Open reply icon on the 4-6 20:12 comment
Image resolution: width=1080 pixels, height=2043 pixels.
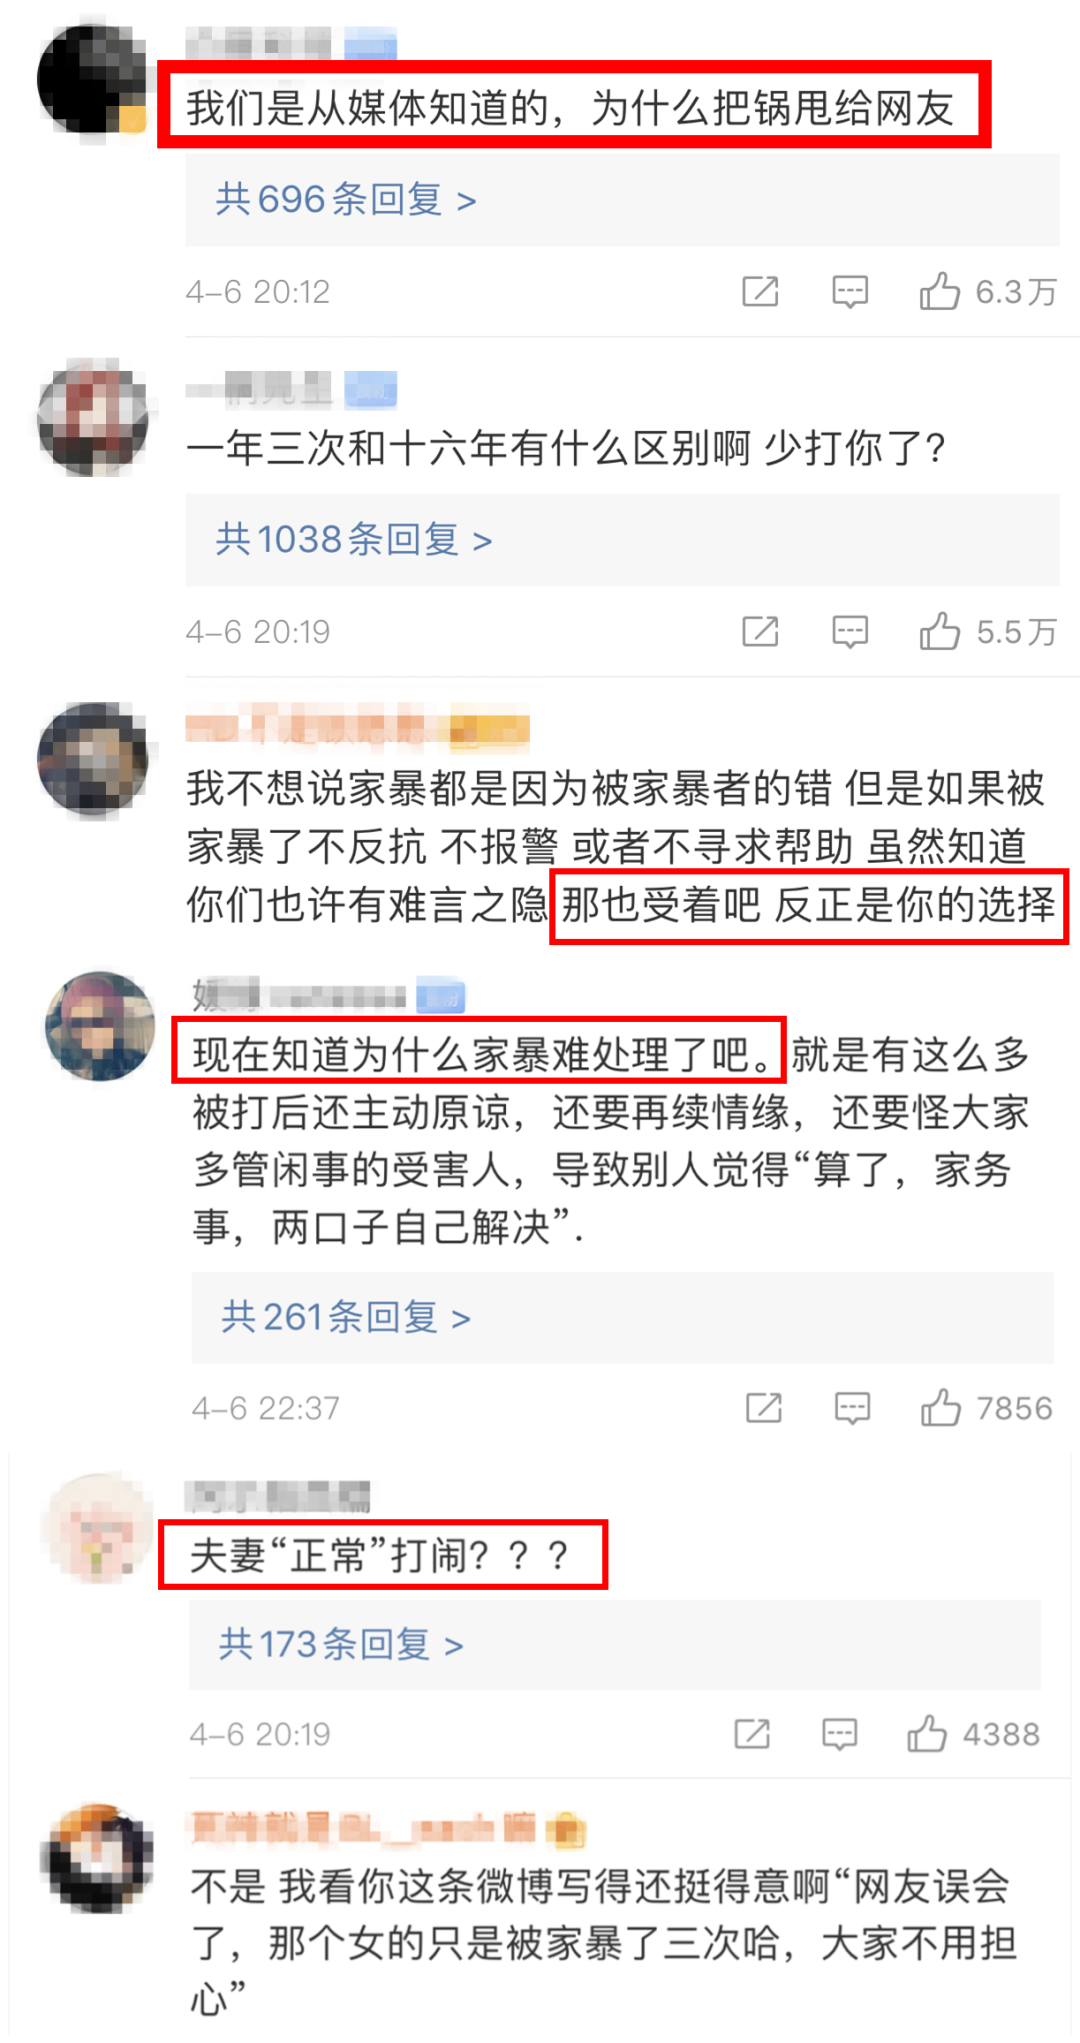[850, 292]
